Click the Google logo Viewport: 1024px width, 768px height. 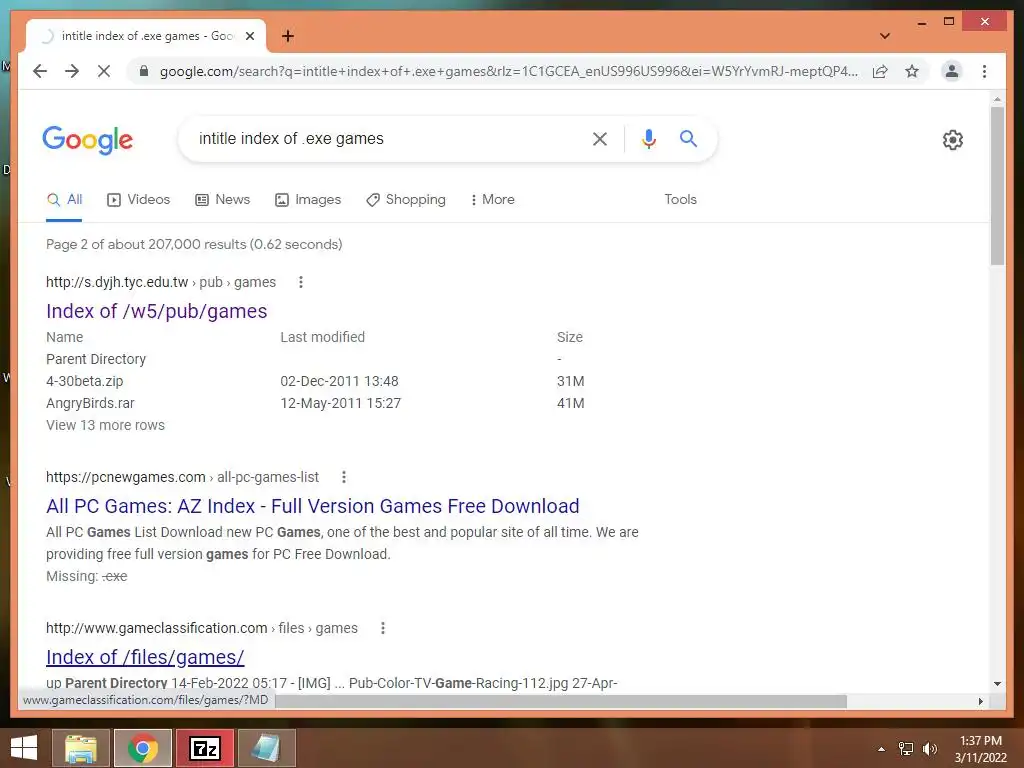point(88,140)
